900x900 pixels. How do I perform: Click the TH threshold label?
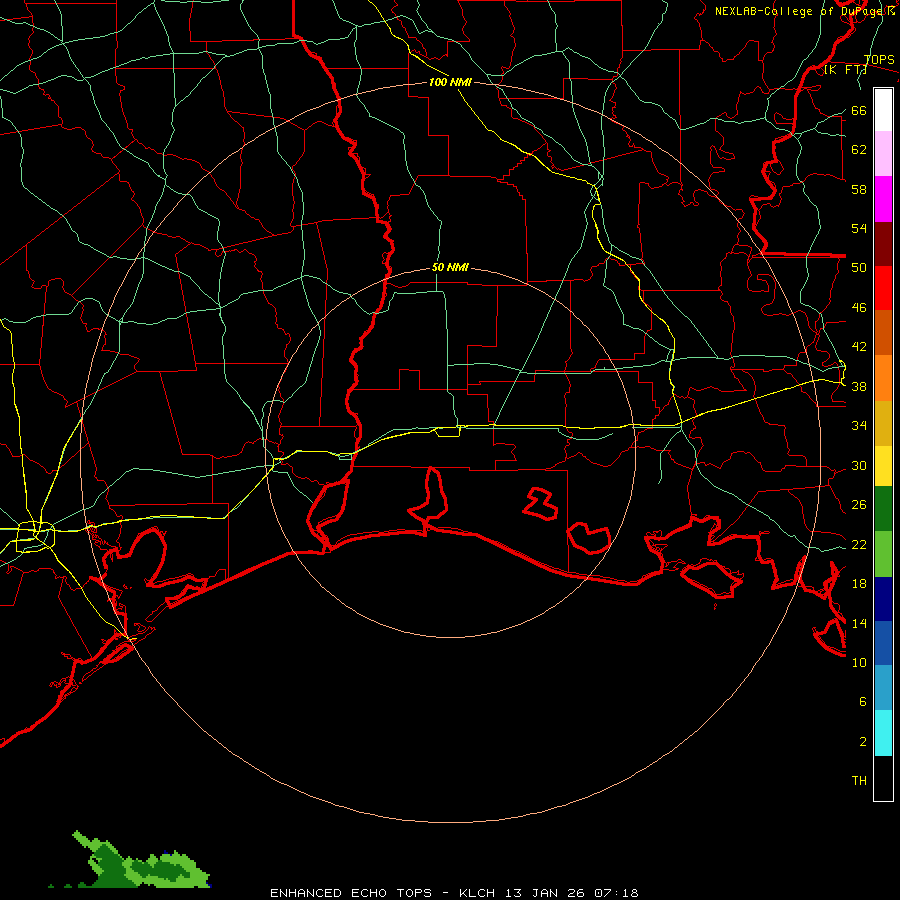(859, 780)
